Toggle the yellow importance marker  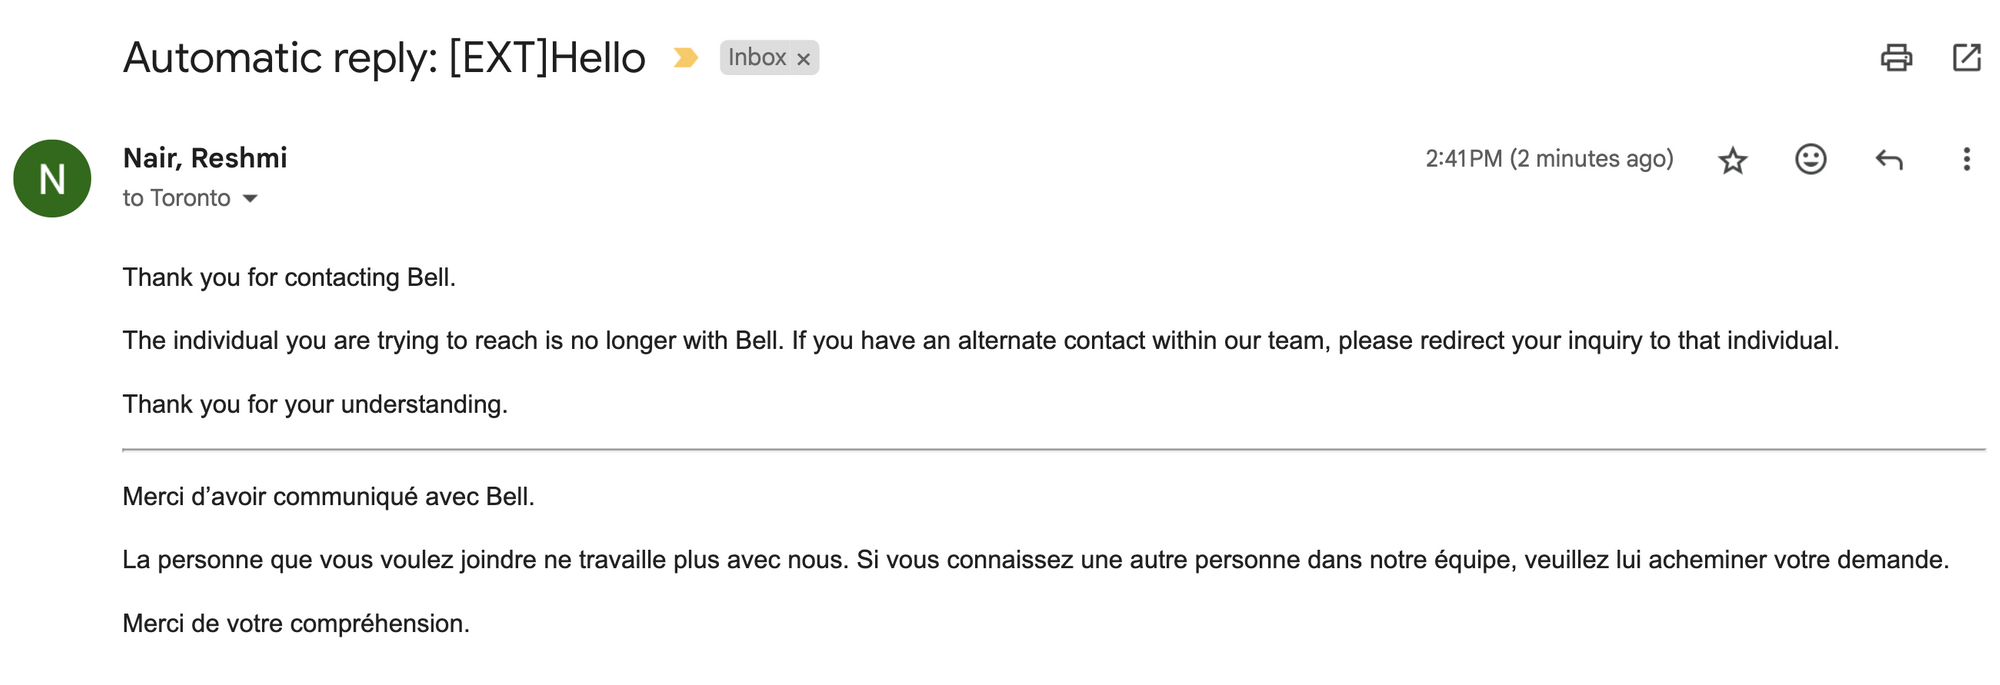[685, 58]
